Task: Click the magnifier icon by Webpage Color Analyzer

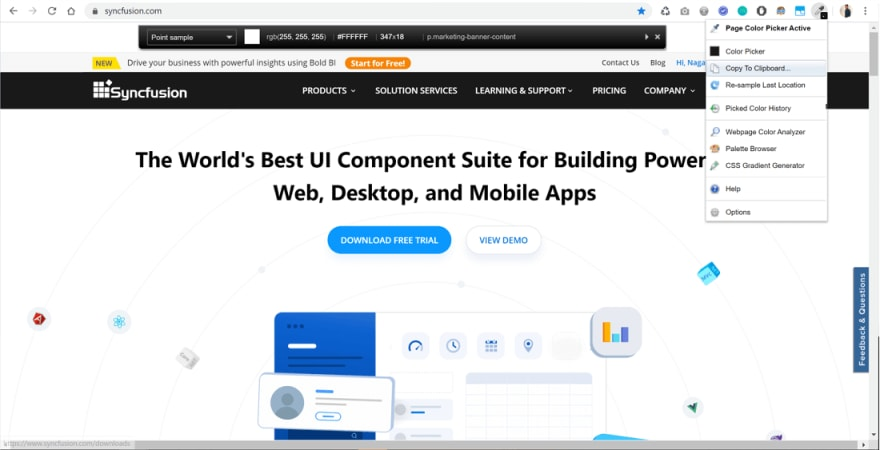Action: (714, 132)
